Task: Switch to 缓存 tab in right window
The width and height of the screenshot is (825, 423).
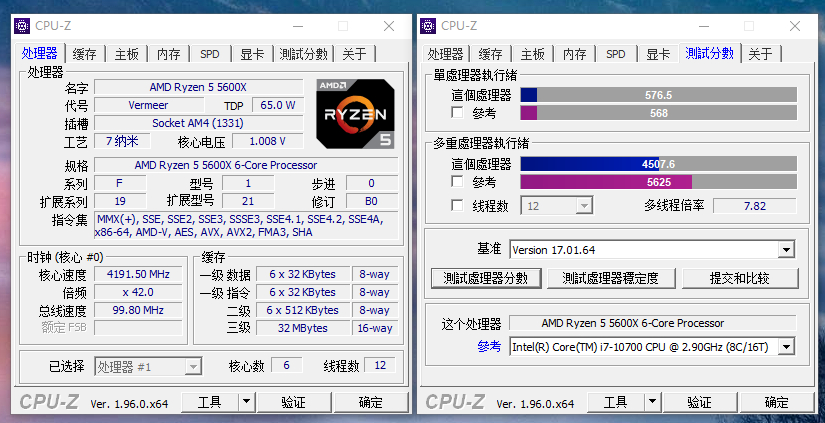Action: click(x=491, y=54)
